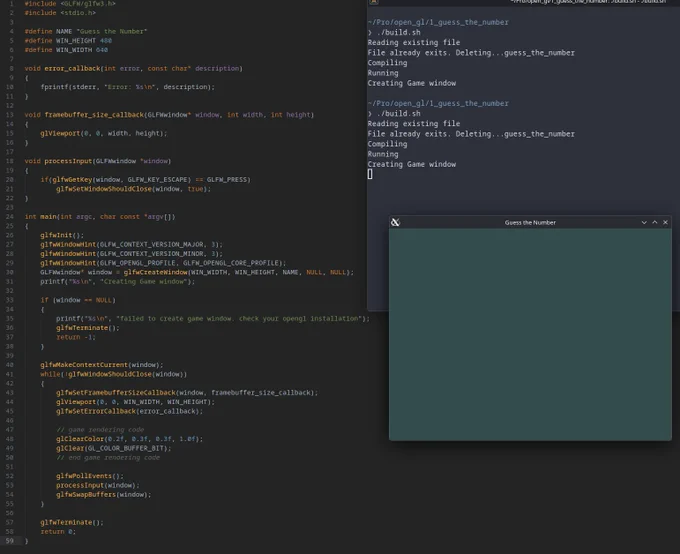Click 'glViewport(0, 0, width, height);' line
Image resolution: width=680 pixels, height=554 pixels.
104,134
